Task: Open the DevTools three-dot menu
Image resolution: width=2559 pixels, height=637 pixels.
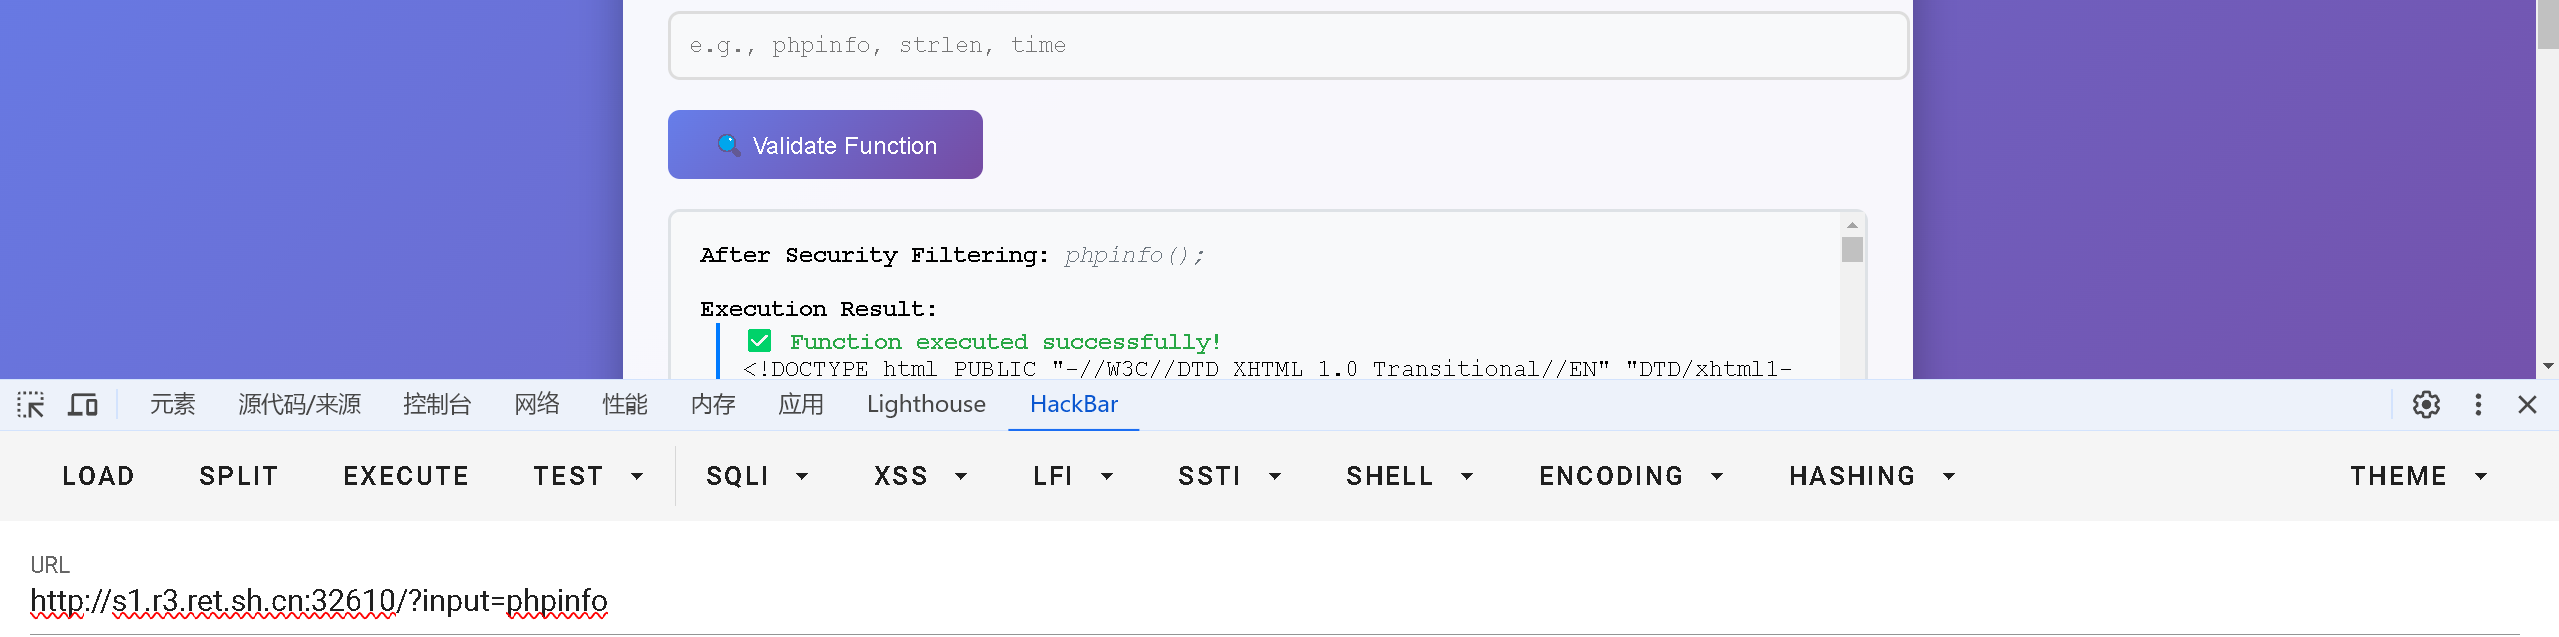Action: coord(2478,405)
